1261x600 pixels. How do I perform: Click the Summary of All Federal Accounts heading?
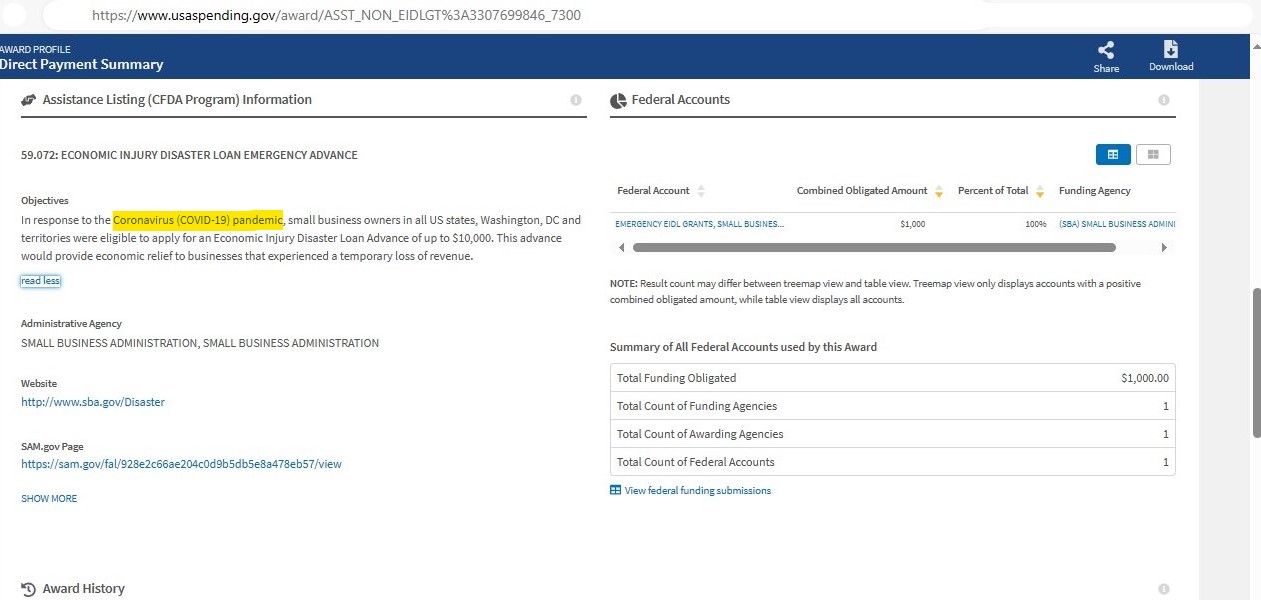pos(743,347)
